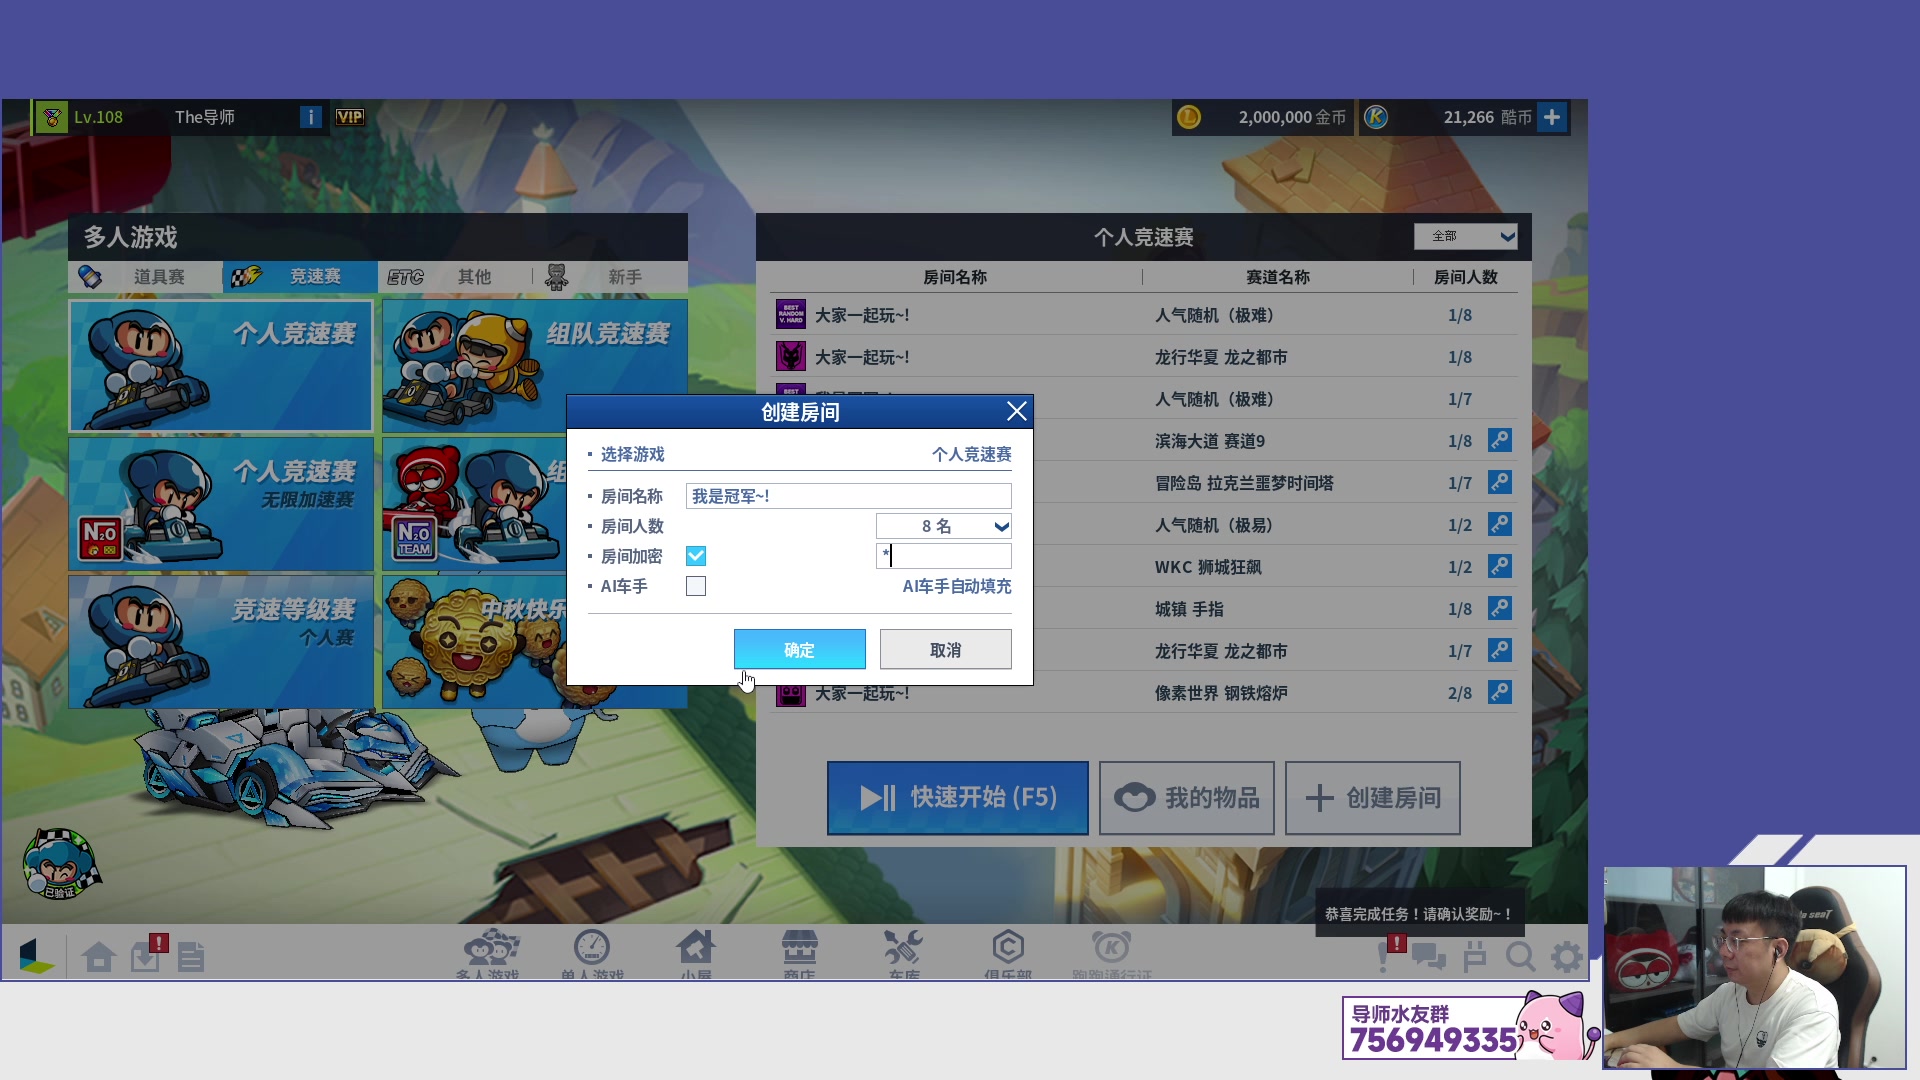Check the AI车手 checkbox
1920x1080 pixels.
(x=696, y=586)
